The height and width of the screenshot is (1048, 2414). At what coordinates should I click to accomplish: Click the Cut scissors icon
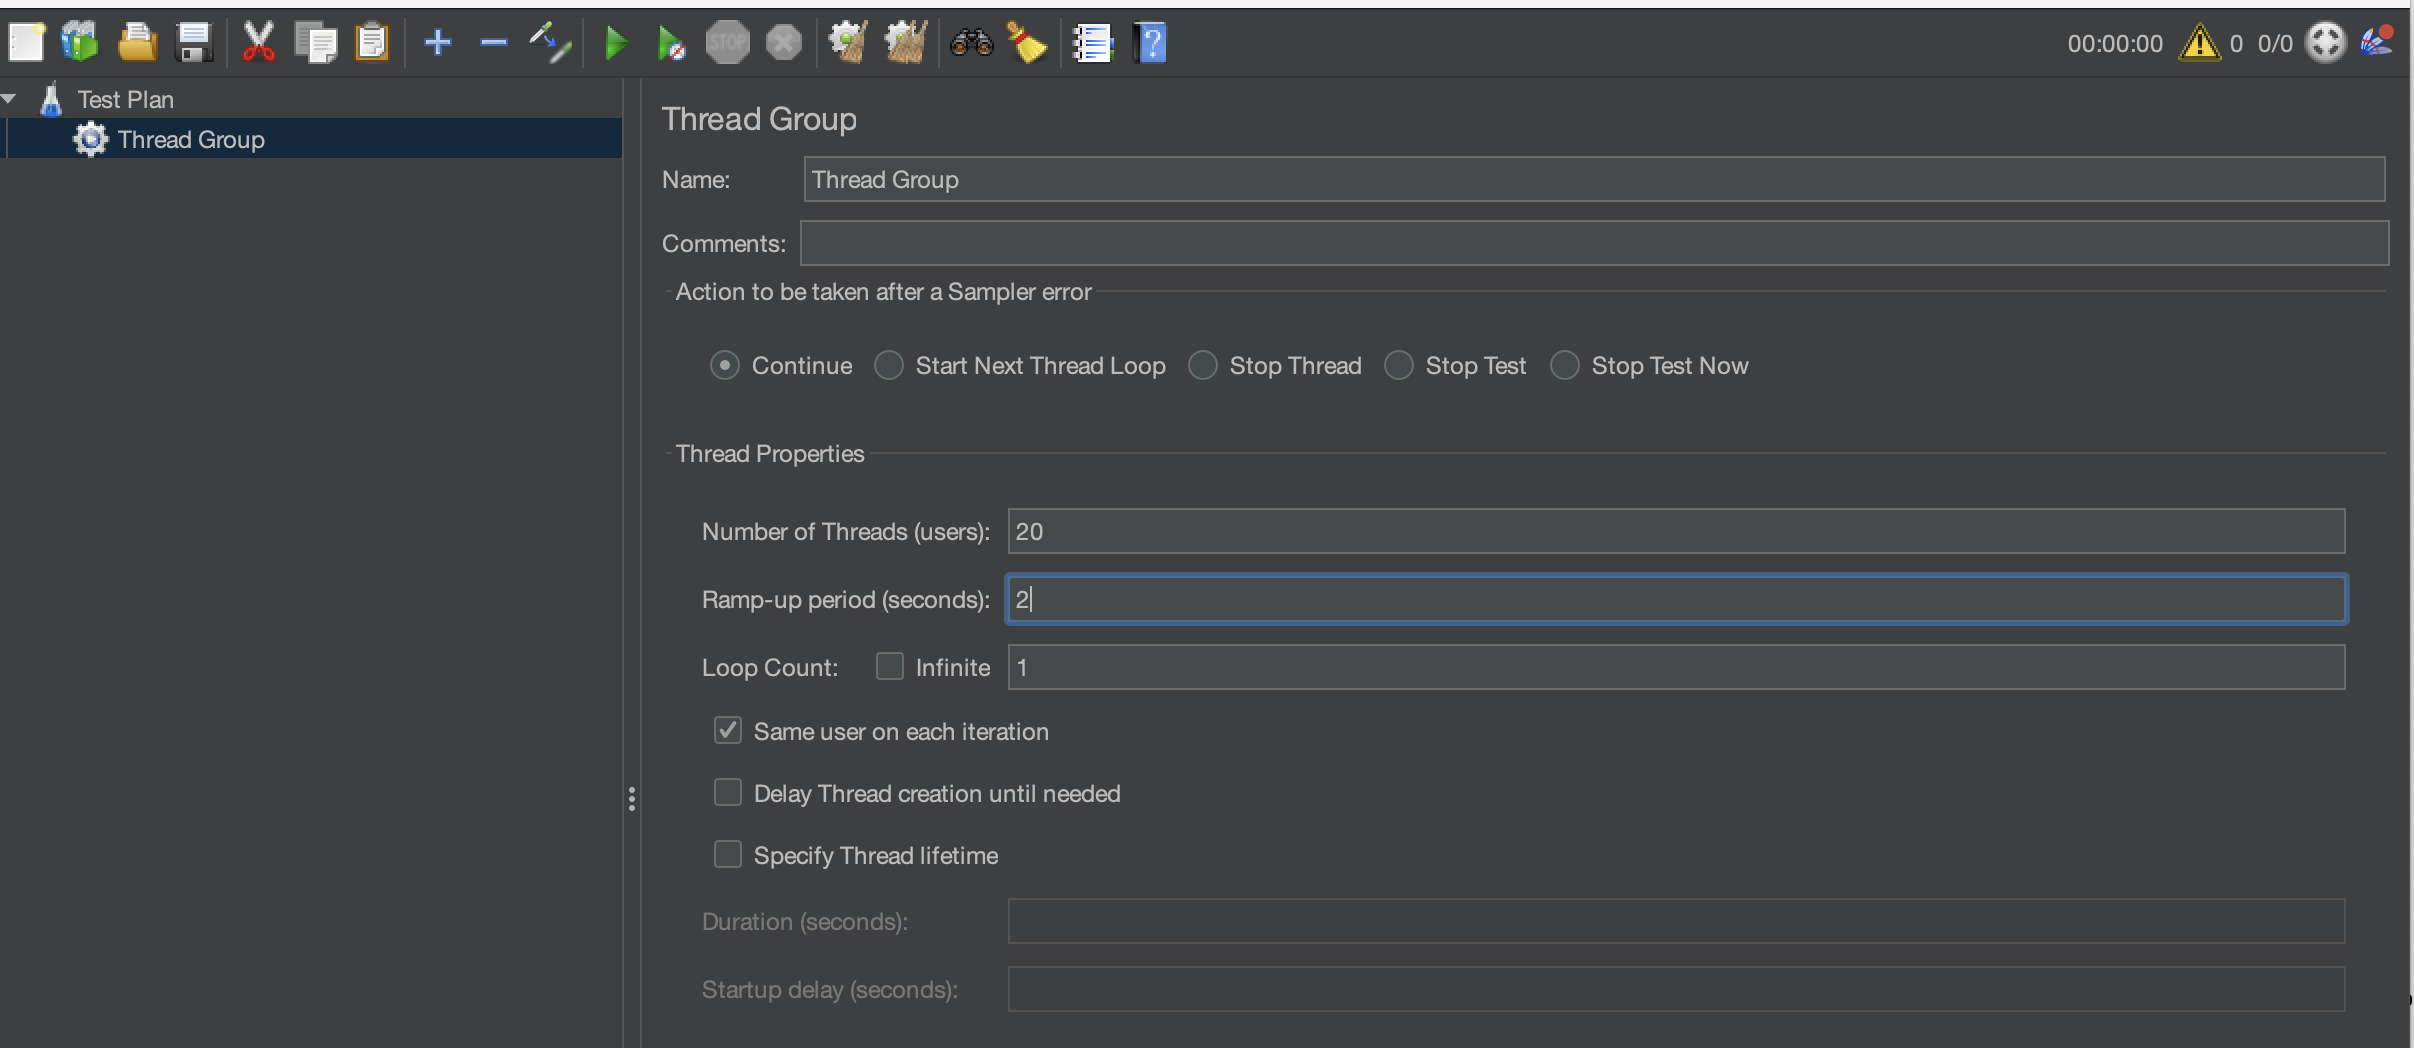[258, 43]
